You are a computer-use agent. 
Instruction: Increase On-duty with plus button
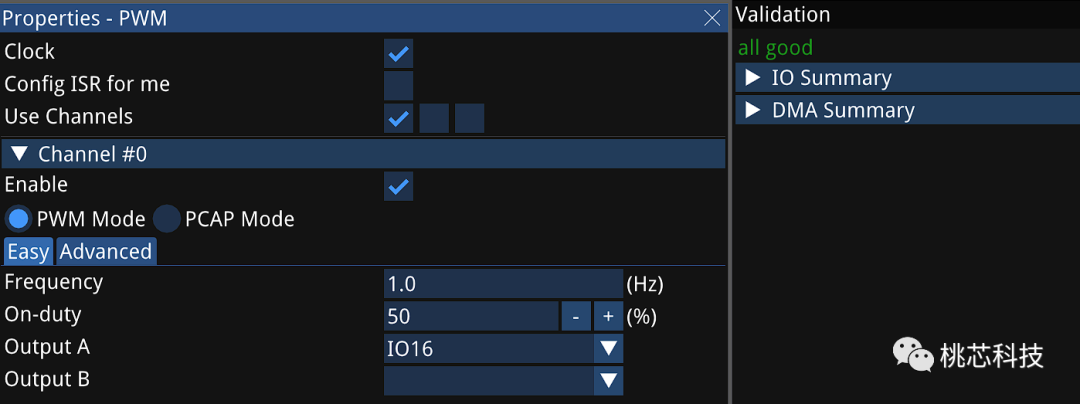pos(608,316)
